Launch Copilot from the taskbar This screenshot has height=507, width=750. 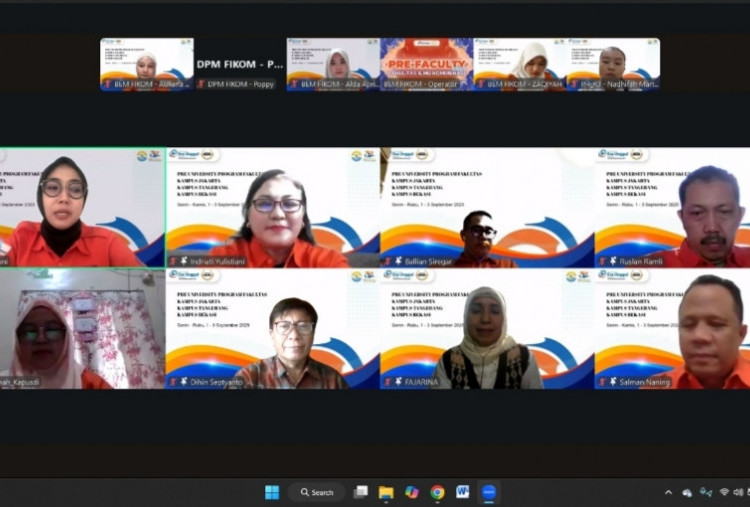411,492
